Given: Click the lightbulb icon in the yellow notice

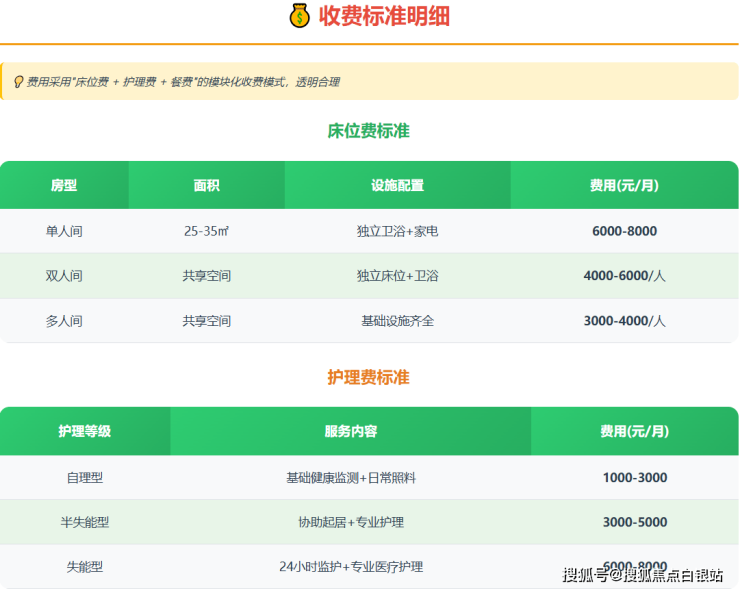Looking at the screenshot, I should click(17, 82).
